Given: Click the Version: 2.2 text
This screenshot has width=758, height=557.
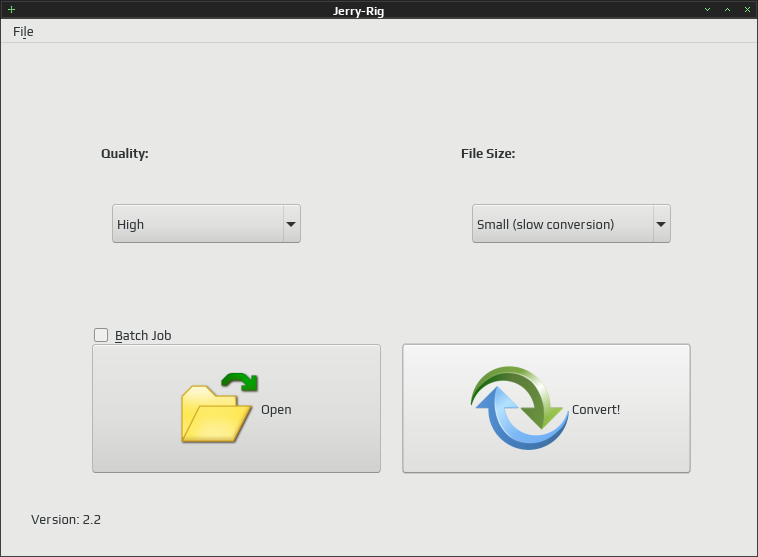Looking at the screenshot, I should click(x=66, y=520).
